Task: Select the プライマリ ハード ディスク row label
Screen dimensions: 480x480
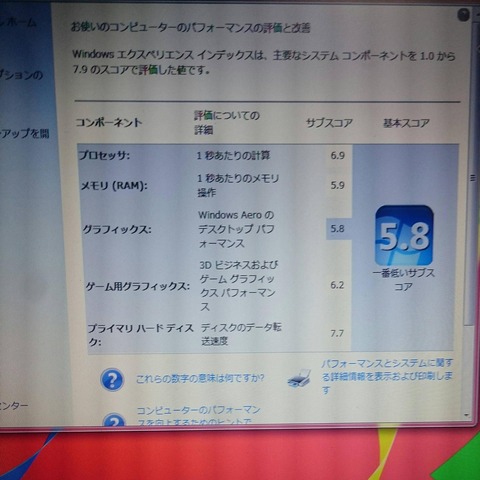Action: pos(141,335)
